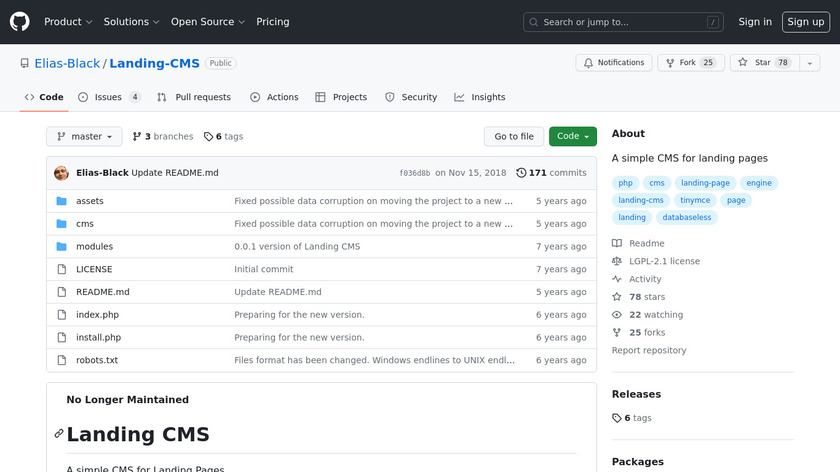840x472 pixels.
Task: Open the README.md file
Action: click(x=103, y=292)
